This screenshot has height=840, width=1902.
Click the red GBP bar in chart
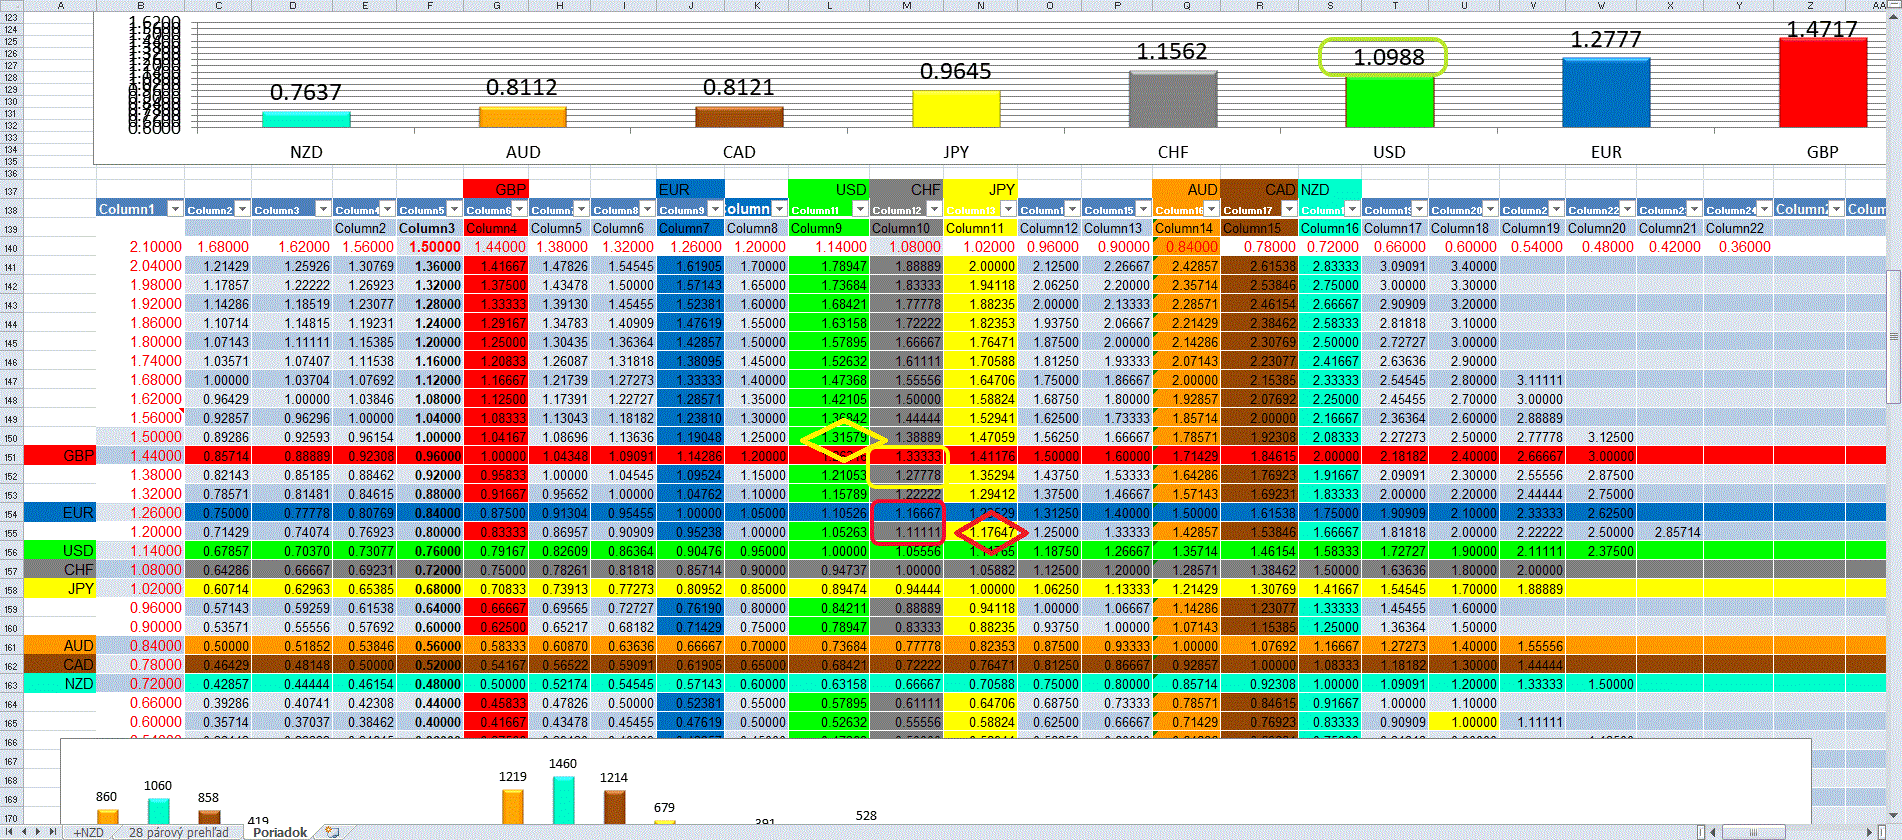[x=1822, y=83]
